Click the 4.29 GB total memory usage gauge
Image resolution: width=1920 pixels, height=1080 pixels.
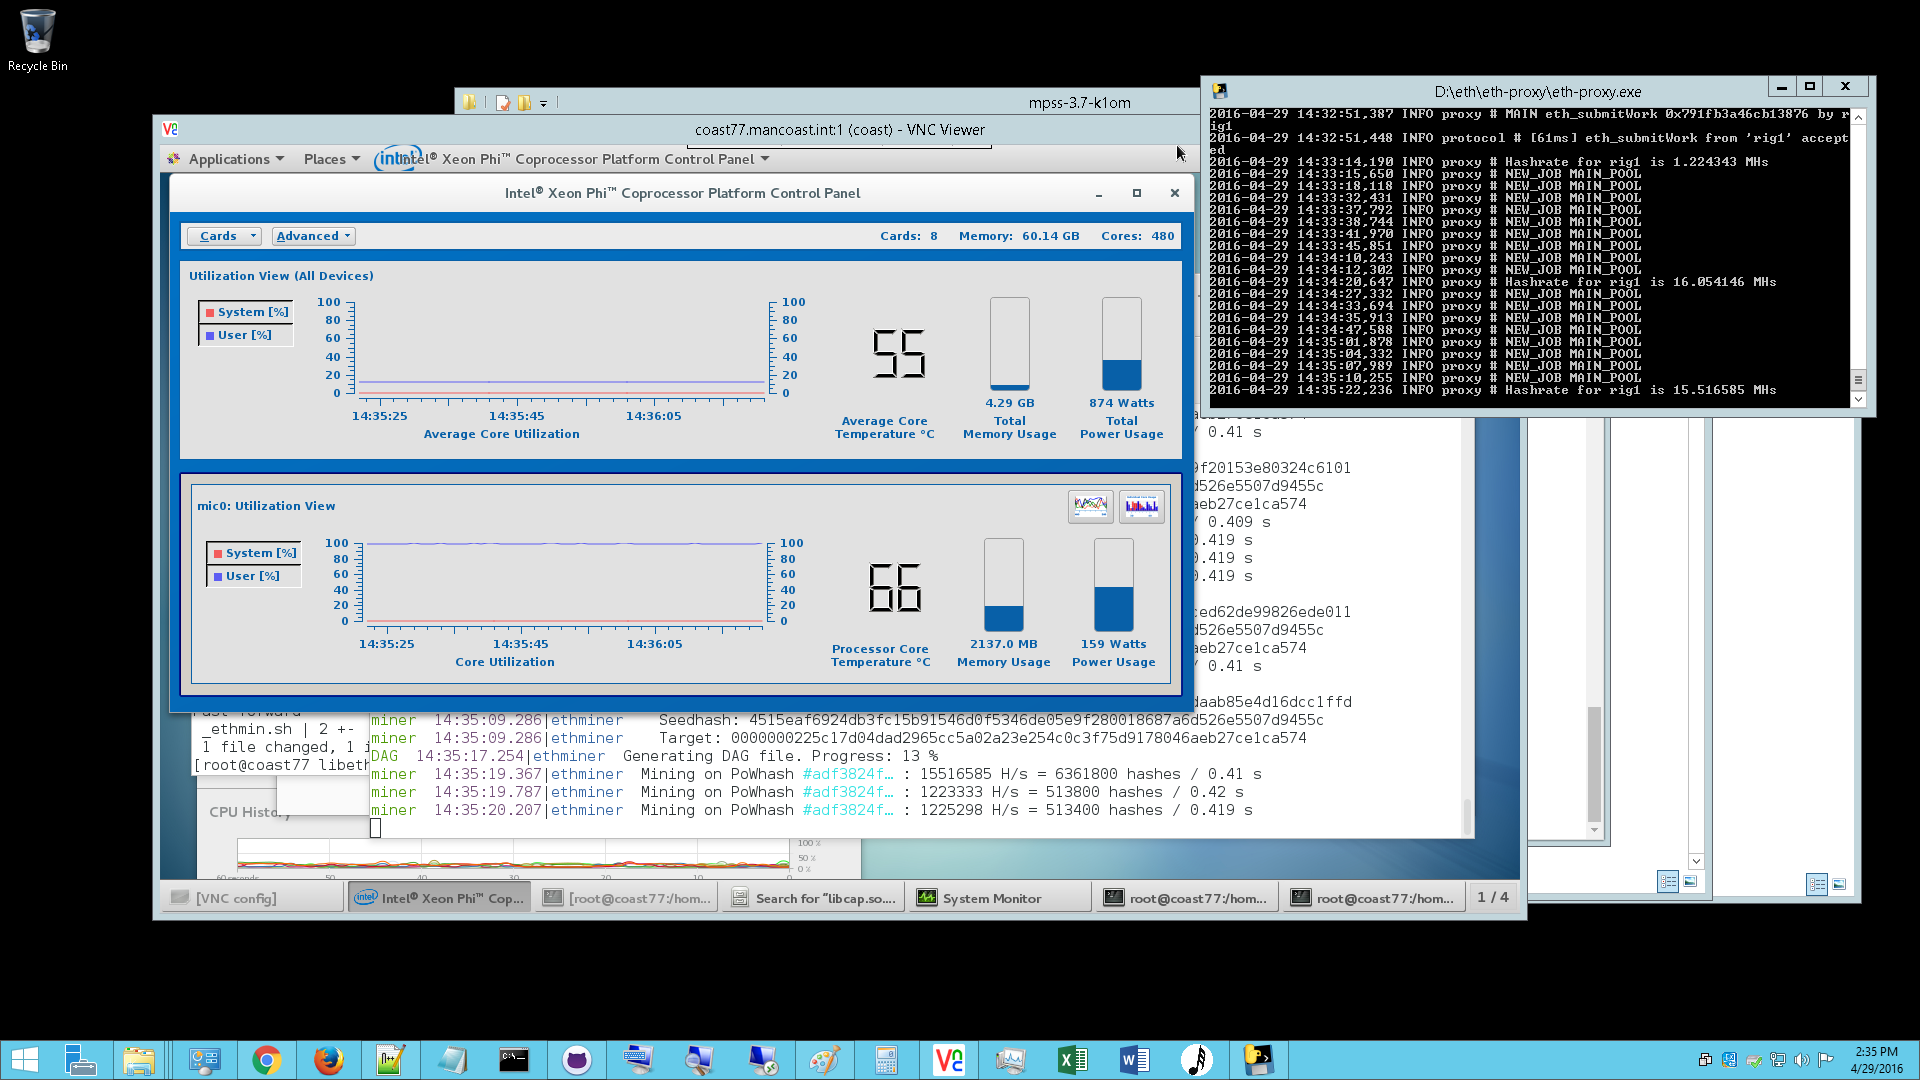click(1009, 344)
